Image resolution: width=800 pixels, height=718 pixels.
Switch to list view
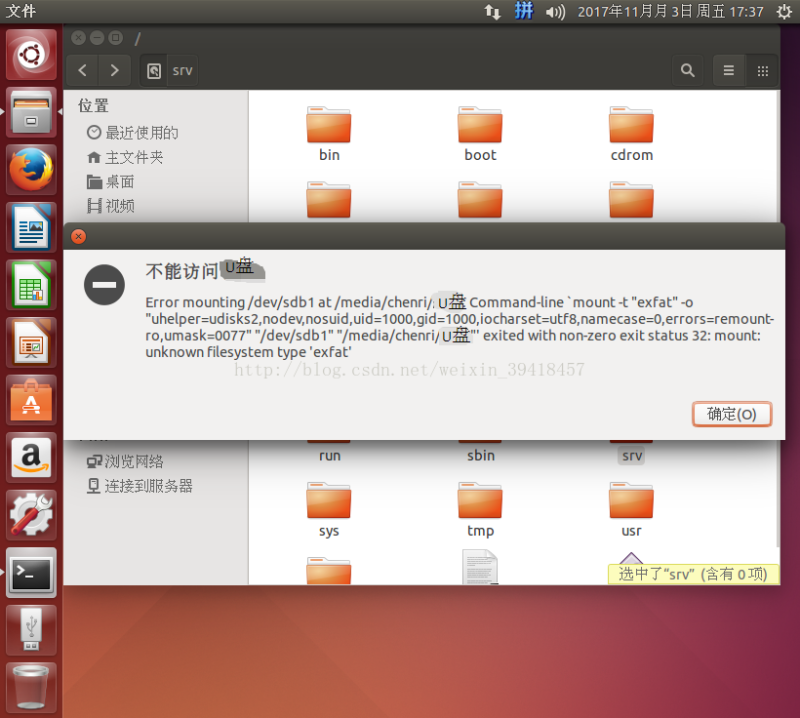(729, 70)
